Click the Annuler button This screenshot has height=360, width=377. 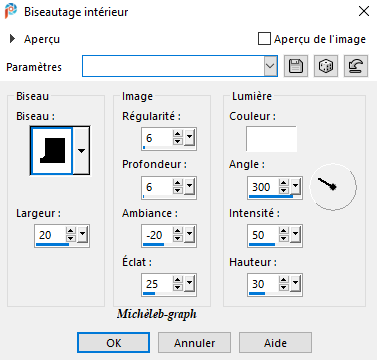point(194,342)
